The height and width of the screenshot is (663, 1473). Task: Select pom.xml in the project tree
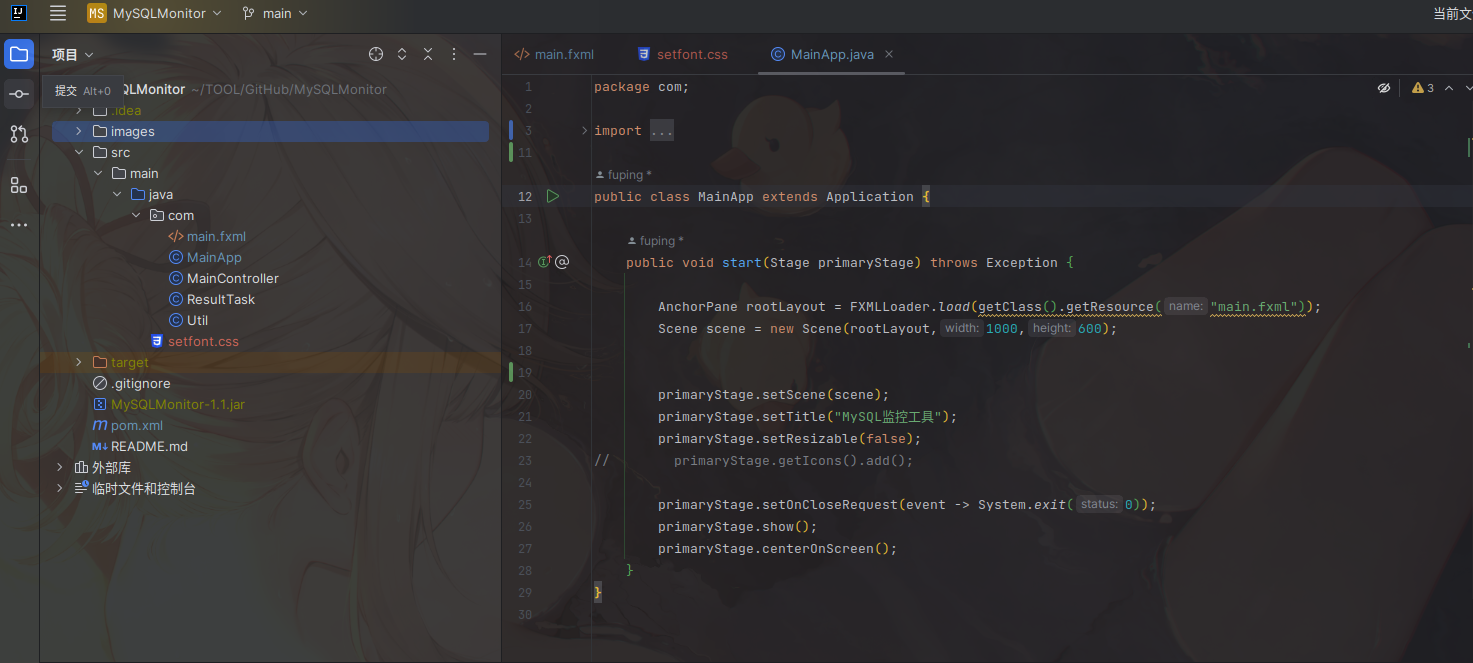(136, 425)
